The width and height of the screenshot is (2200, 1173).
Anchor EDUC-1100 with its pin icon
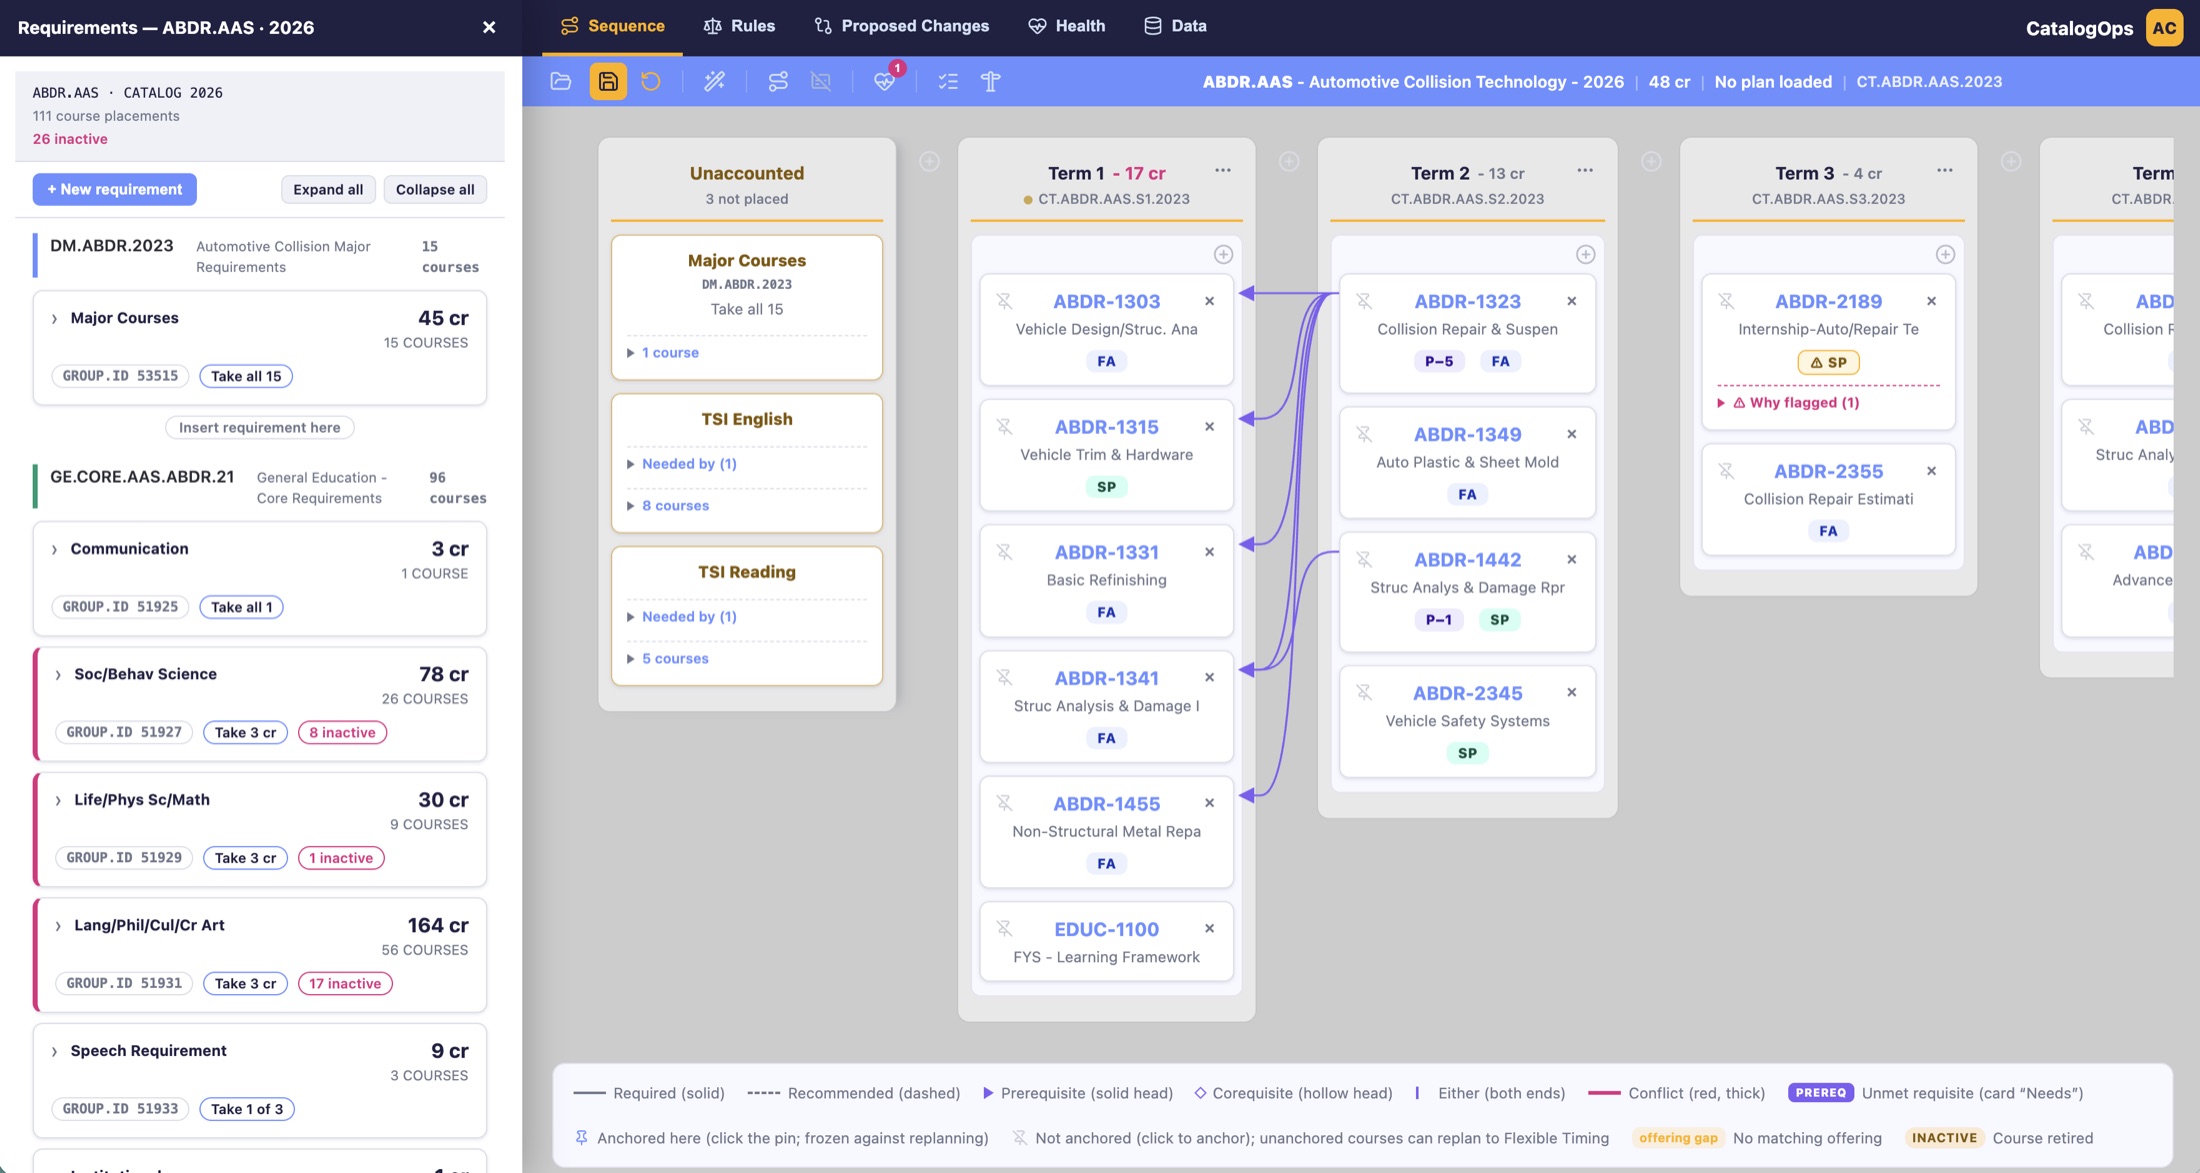click(x=1004, y=929)
